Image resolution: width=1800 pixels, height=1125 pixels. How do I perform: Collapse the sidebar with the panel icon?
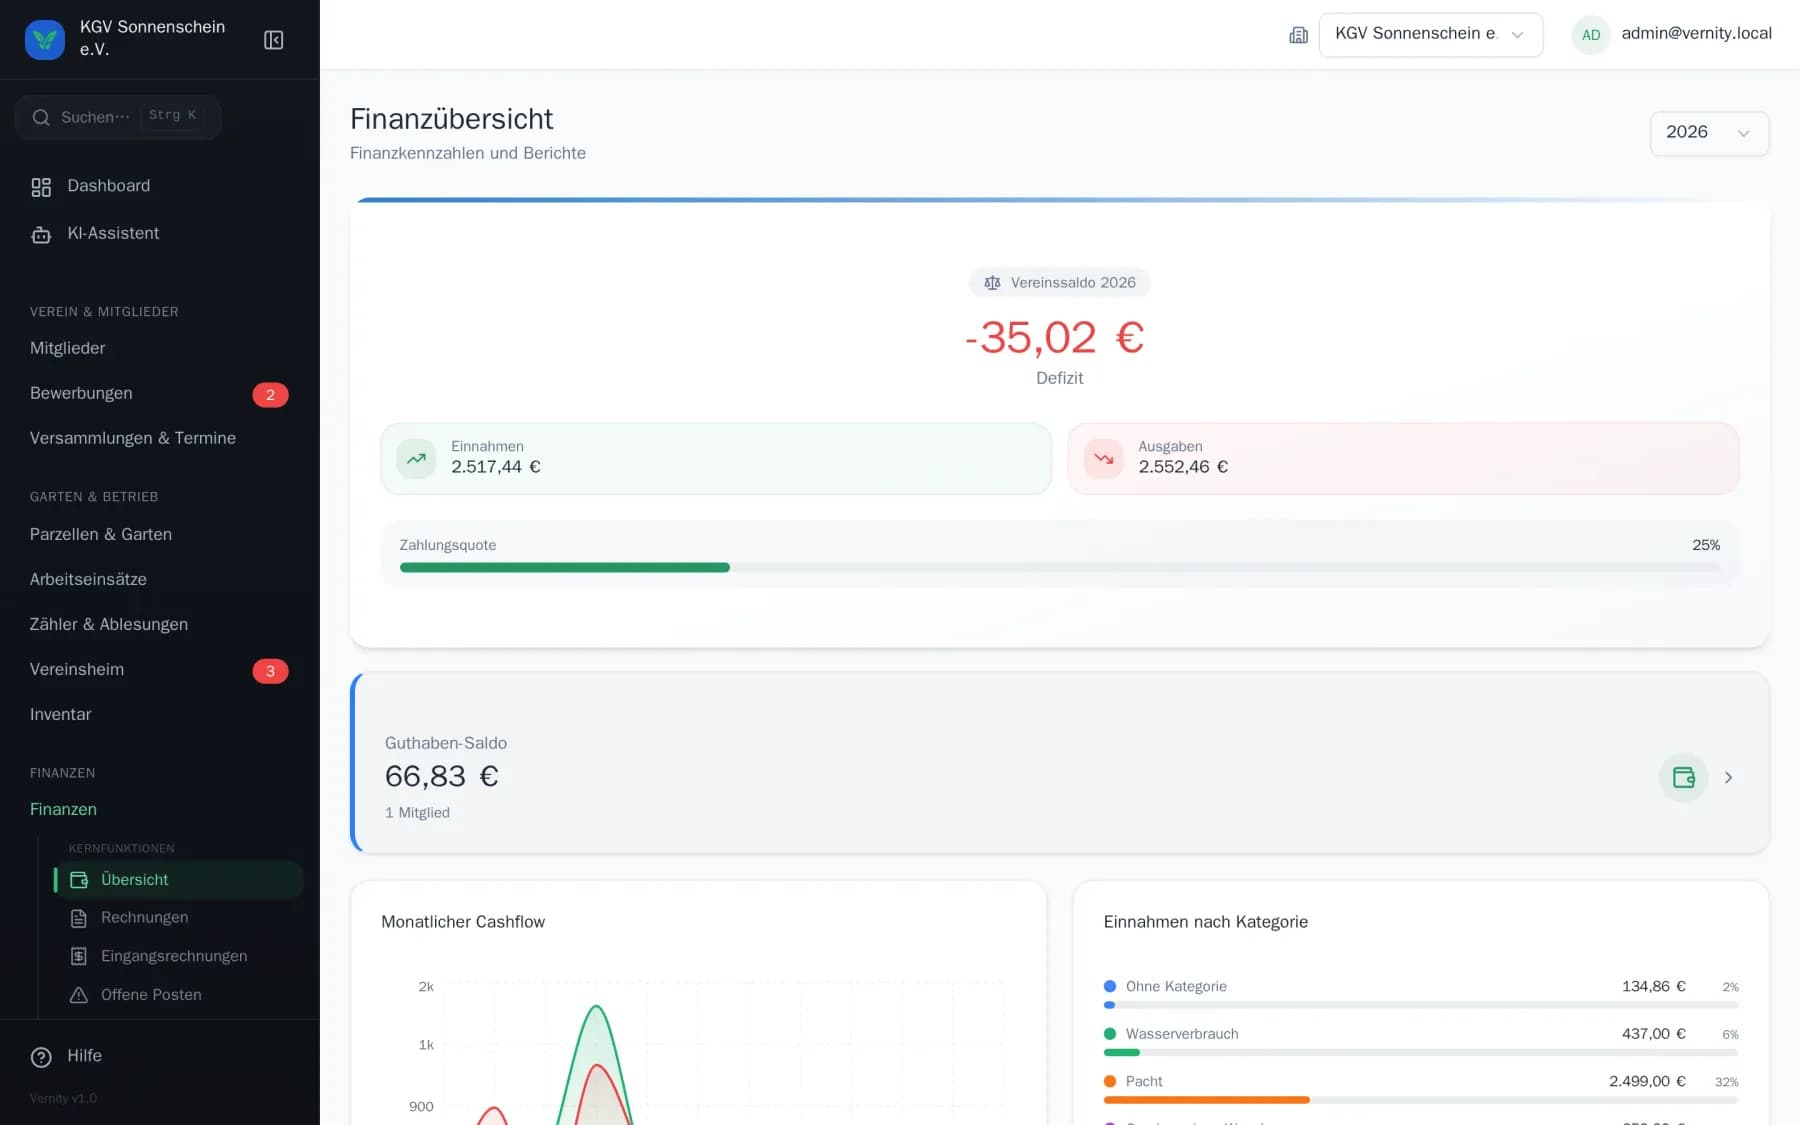[x=273, y=39]
